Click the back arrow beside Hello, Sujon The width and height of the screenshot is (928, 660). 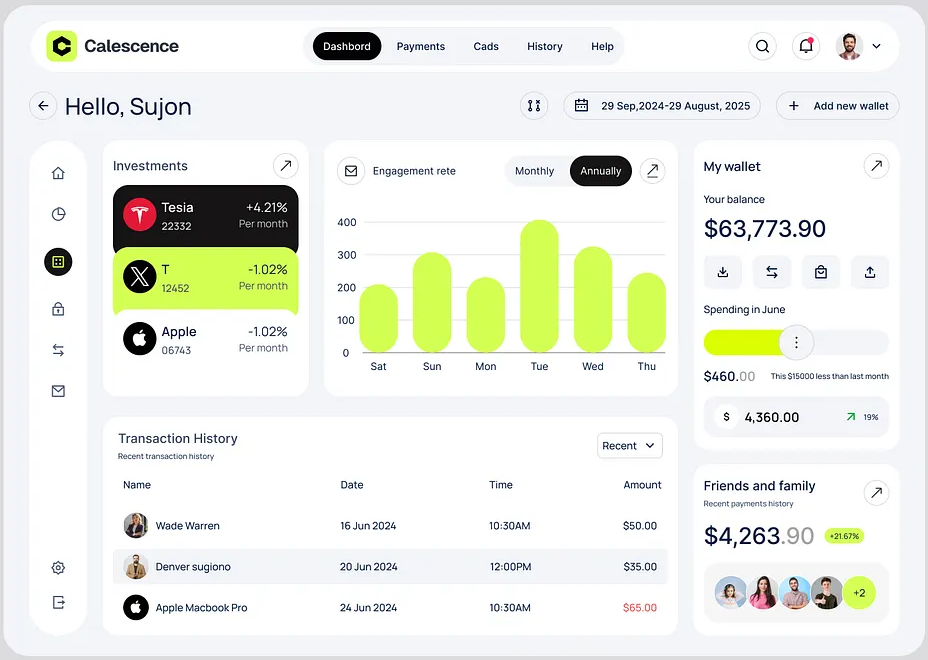[43, 106]
